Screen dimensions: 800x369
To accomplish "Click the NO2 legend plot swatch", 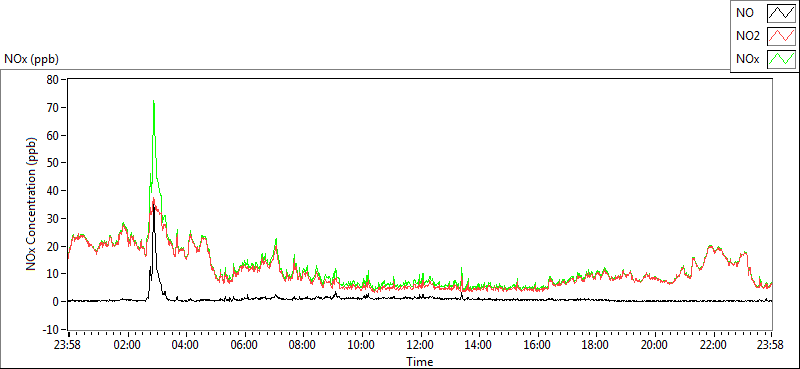I will click(782, 36).
